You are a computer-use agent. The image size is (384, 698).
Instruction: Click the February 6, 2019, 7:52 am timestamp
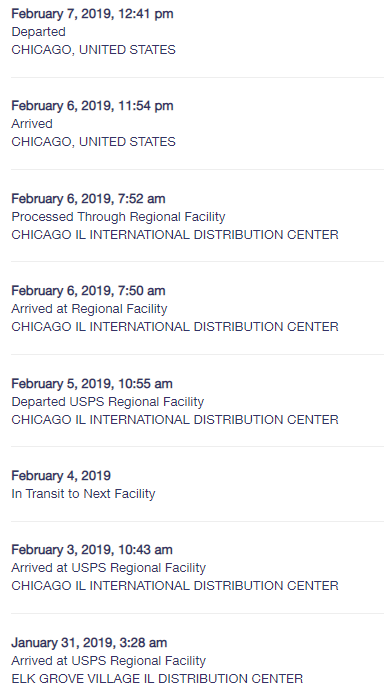pos(88,199)
